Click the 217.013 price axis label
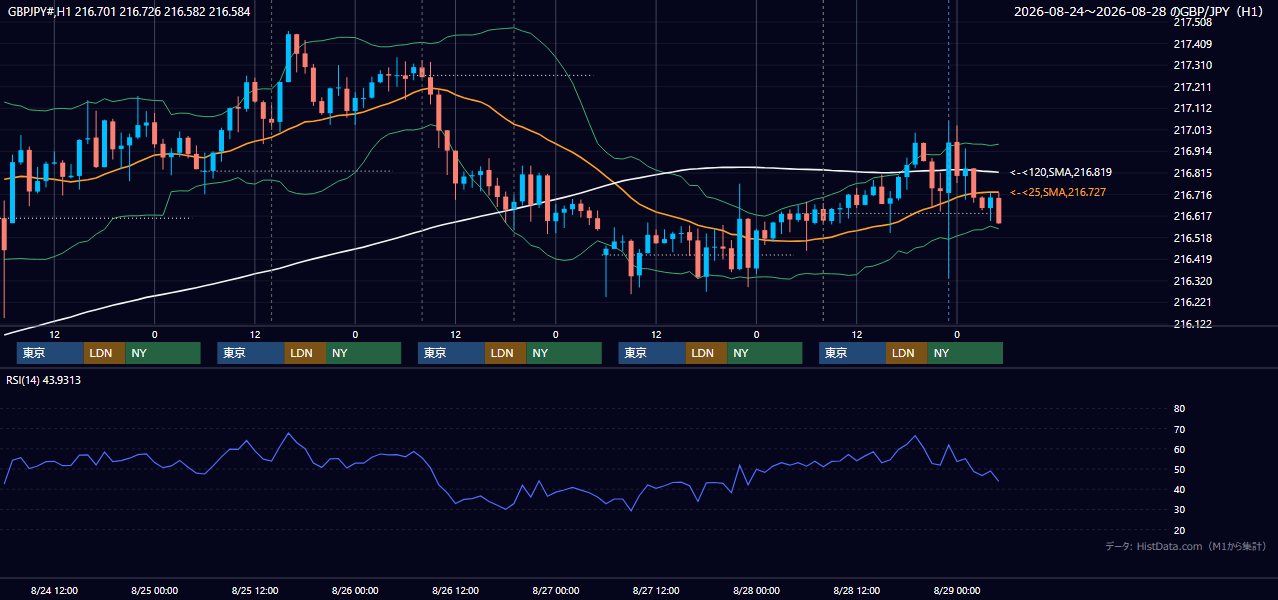Viewport: 1278px width, 600px height. tap(1192, 130)
